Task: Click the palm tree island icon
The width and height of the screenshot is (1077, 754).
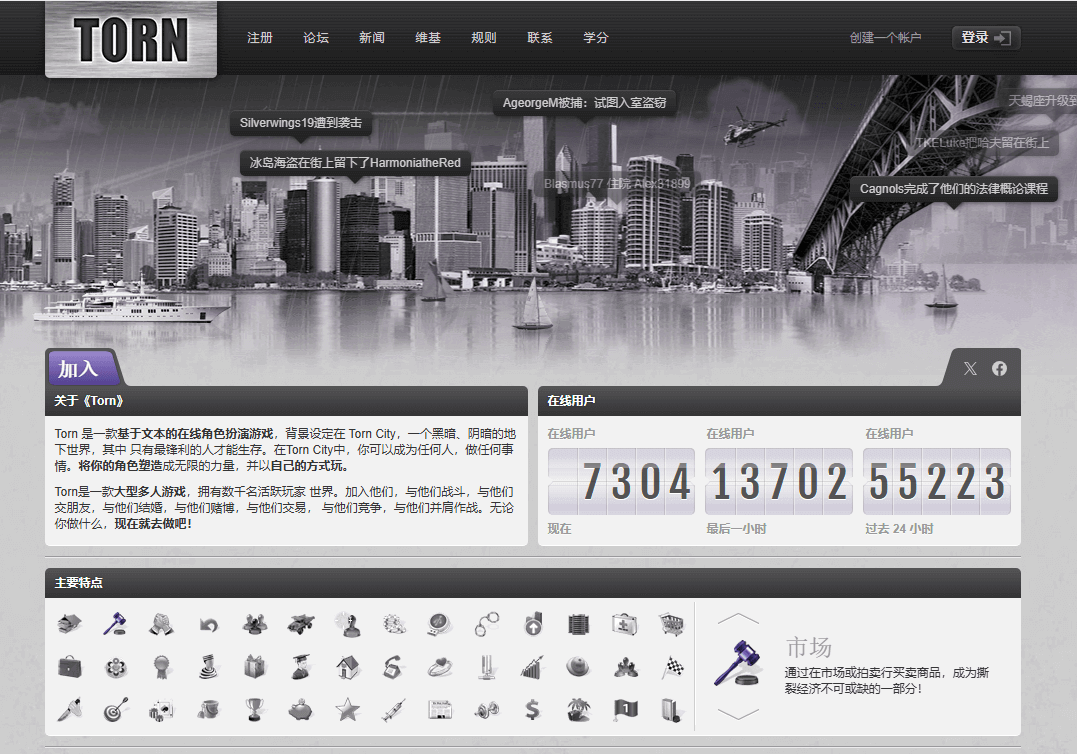Action: coord(579,709)
